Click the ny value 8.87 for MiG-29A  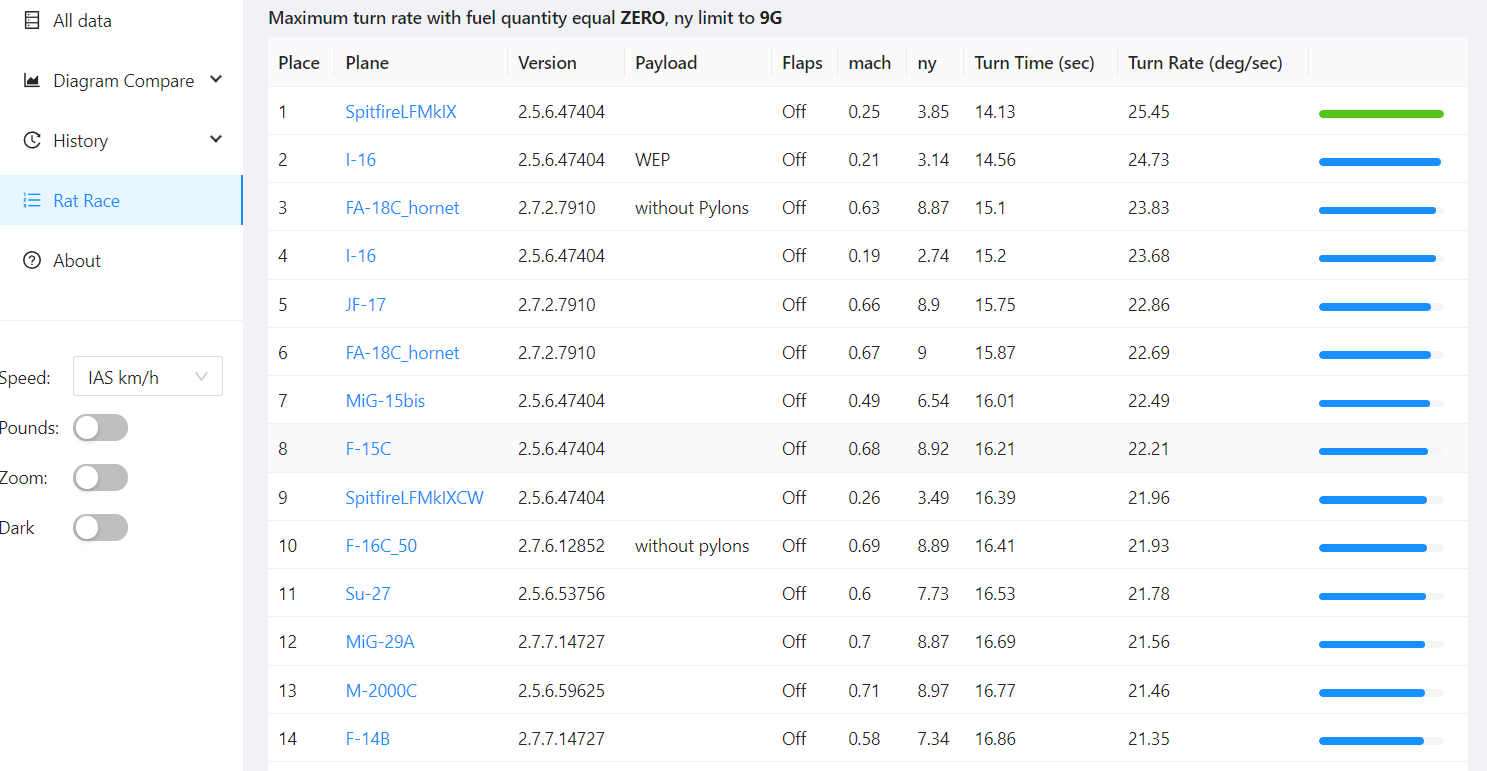pos(933,642)
